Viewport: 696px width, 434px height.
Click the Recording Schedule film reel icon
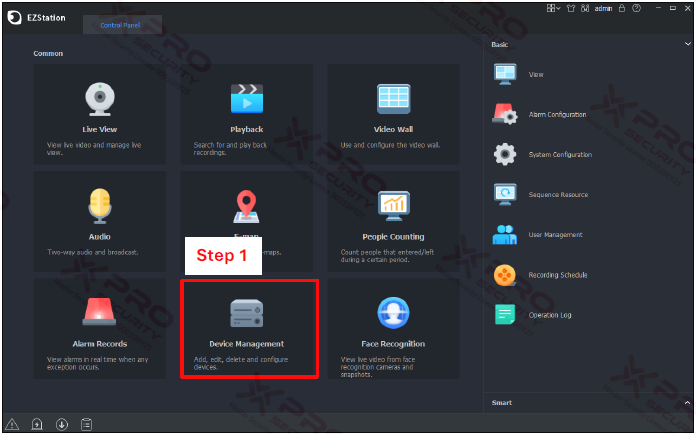505,275
